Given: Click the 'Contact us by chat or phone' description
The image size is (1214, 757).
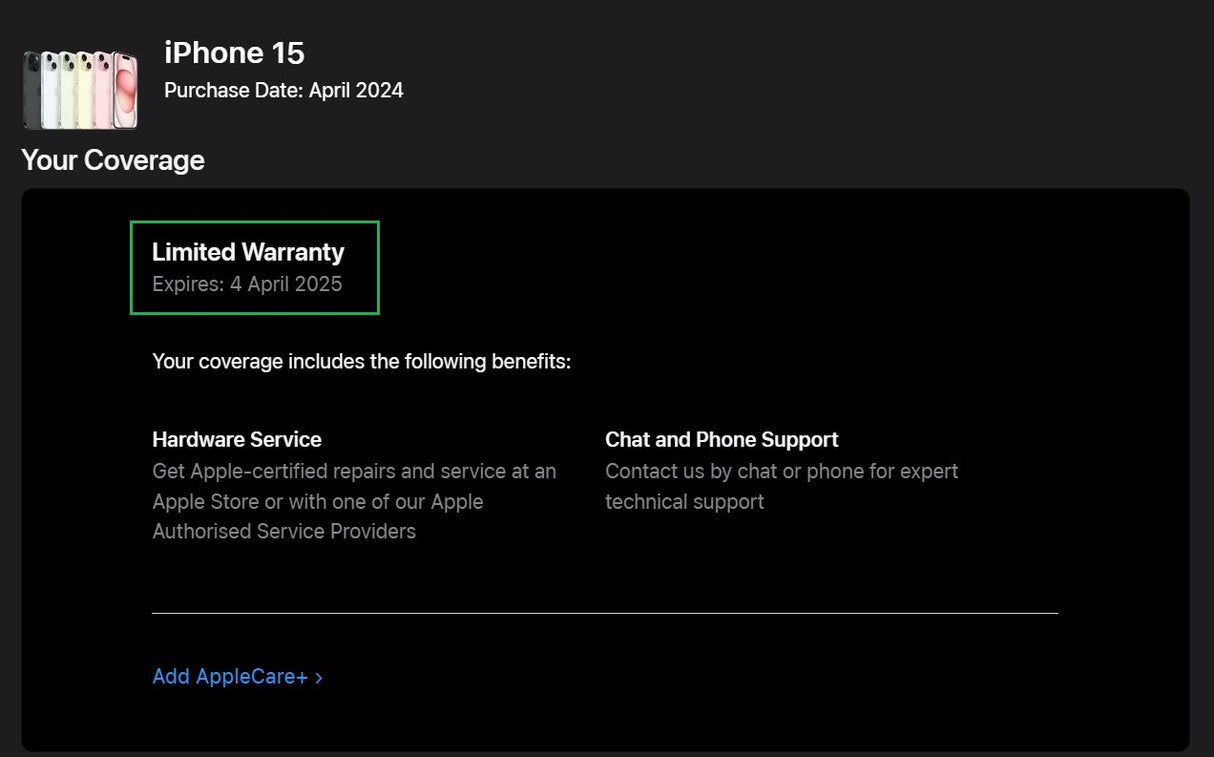Looking at the screenshot, I should [x=782, y=486].
